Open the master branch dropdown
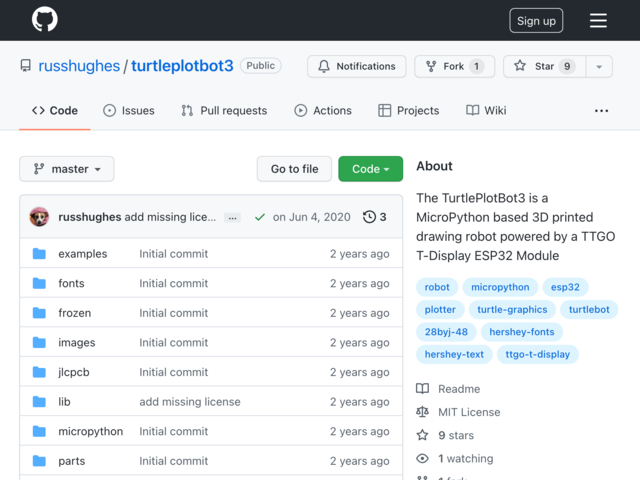 [x=67, y=169]
